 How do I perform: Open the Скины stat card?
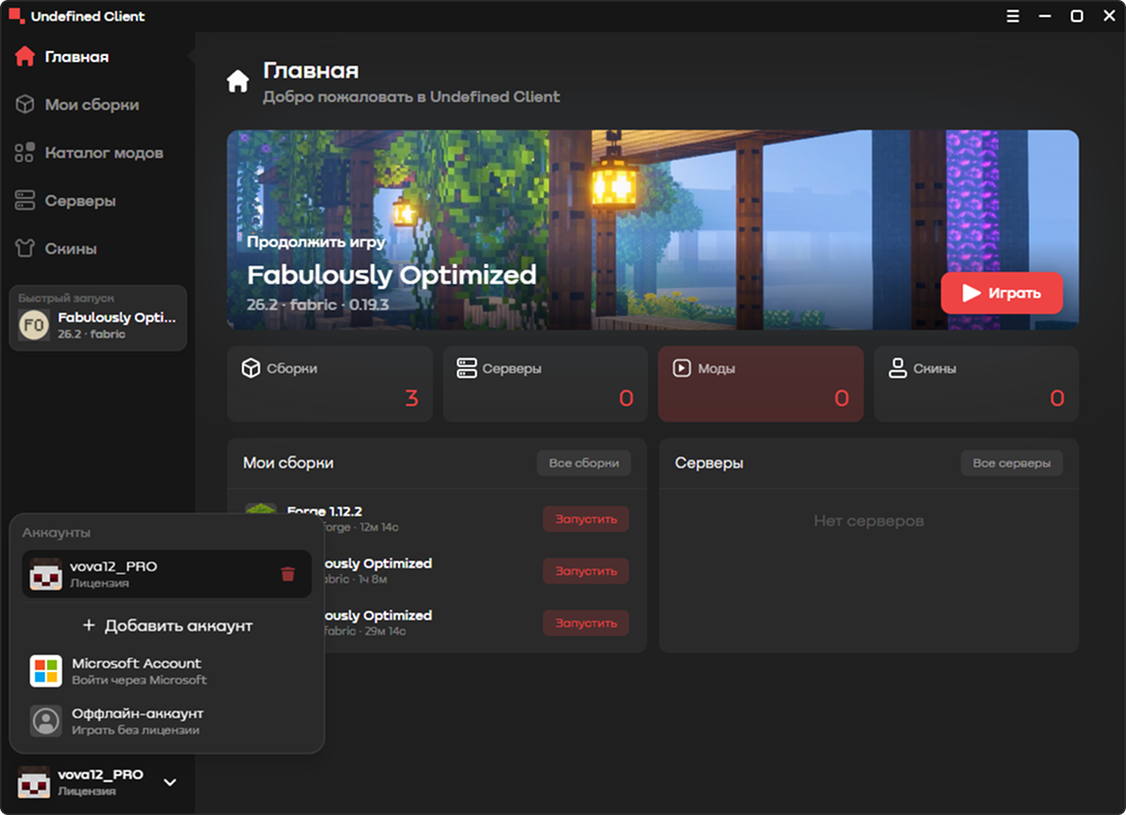(976, 384)
